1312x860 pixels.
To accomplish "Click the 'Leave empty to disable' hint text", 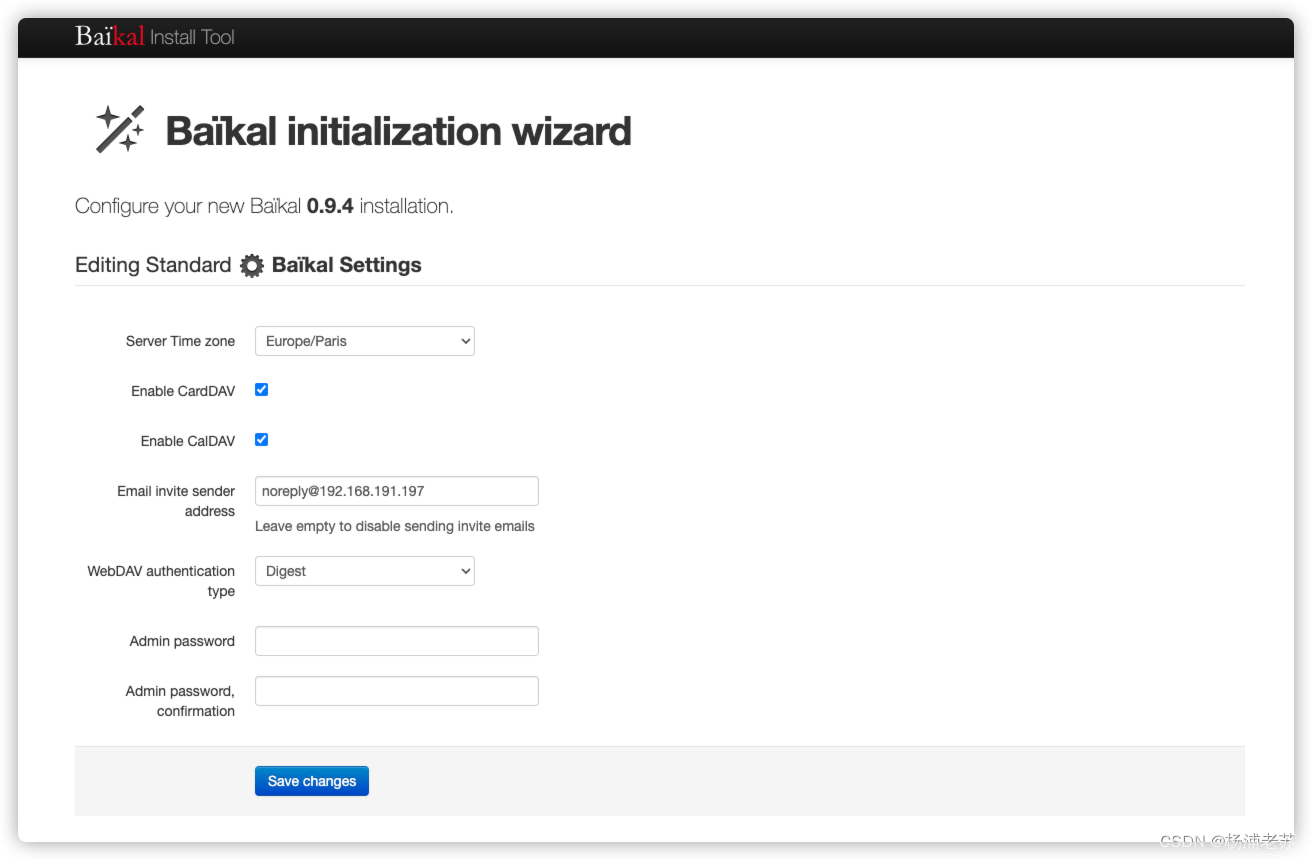I will pos(395,526).
